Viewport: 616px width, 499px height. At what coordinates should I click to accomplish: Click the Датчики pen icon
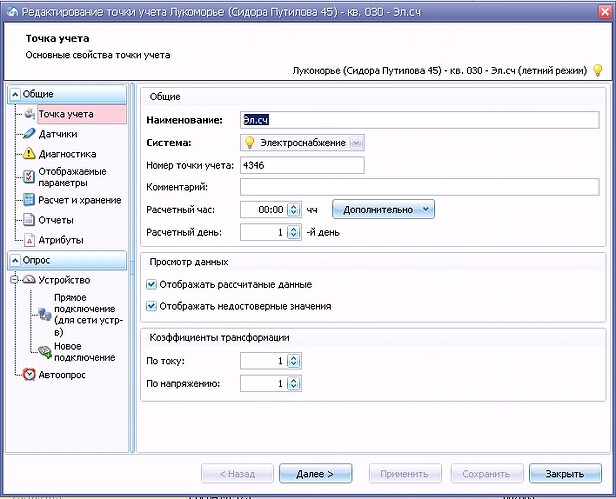point(29,134)
